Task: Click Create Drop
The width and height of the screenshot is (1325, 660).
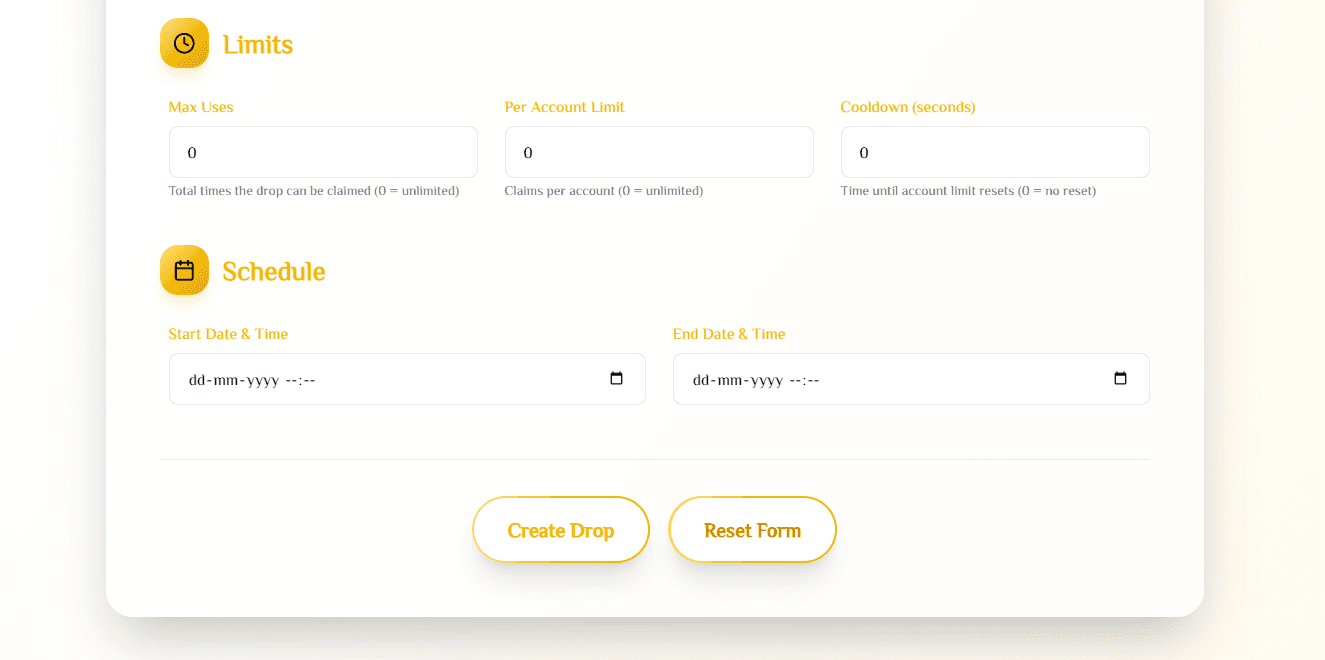Action: [x=560, y=529]
